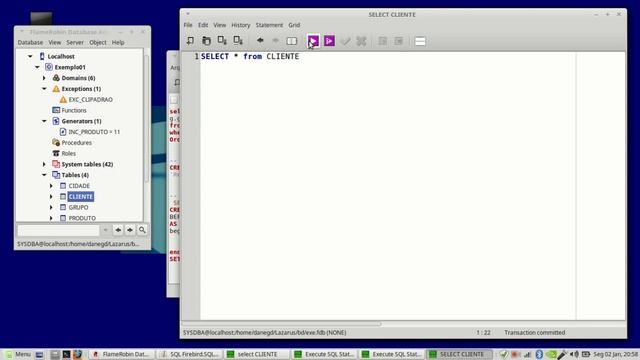The height and width of the screenshot is (360, 640).
Task: Click the search magnifier icon in FlameRobin window
Action: (x=142, y=230)
